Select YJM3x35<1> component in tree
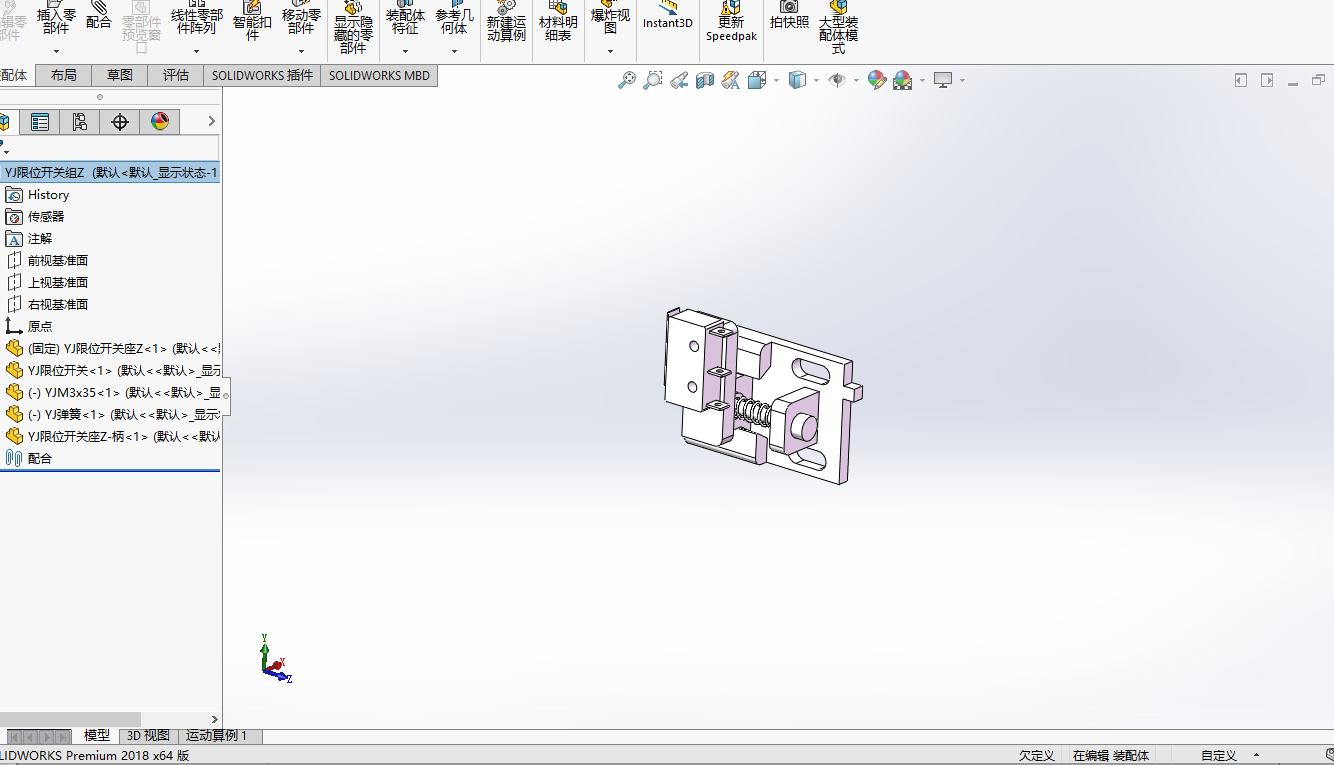Image resolution: width=1334 pixels, height=765 pixels. coord(112,393)
